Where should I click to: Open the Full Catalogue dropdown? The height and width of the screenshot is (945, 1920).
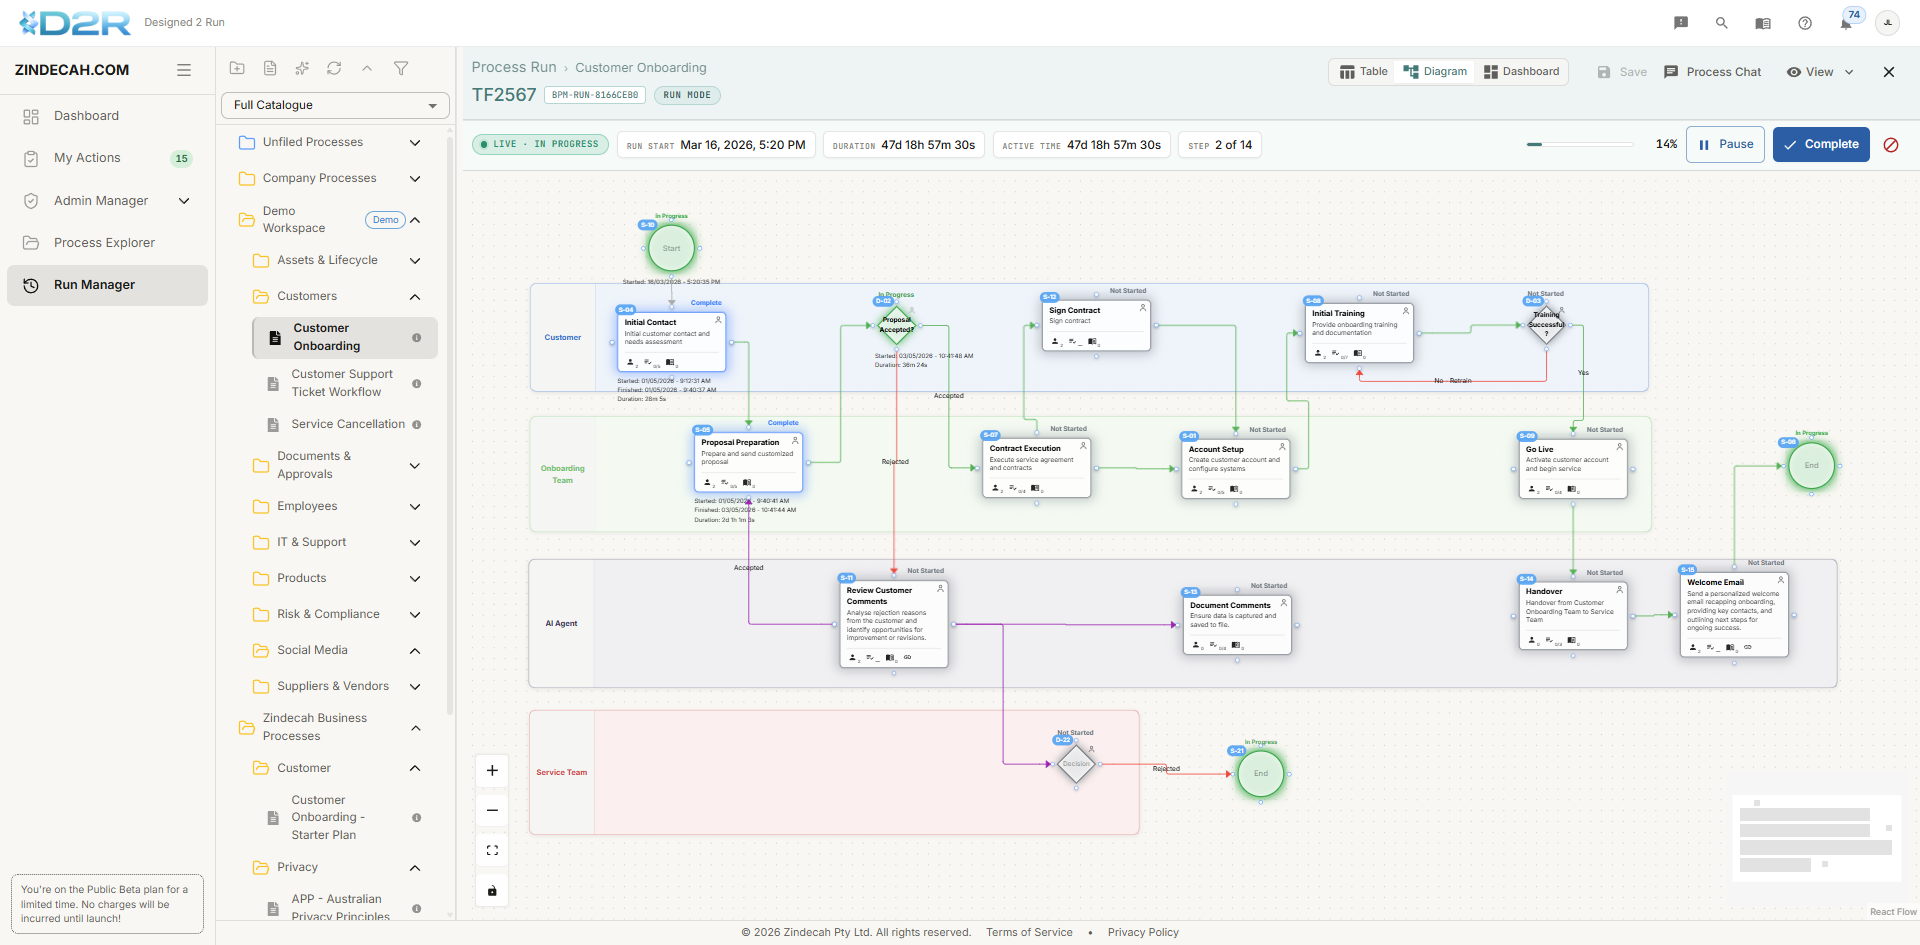pos(335,105)
